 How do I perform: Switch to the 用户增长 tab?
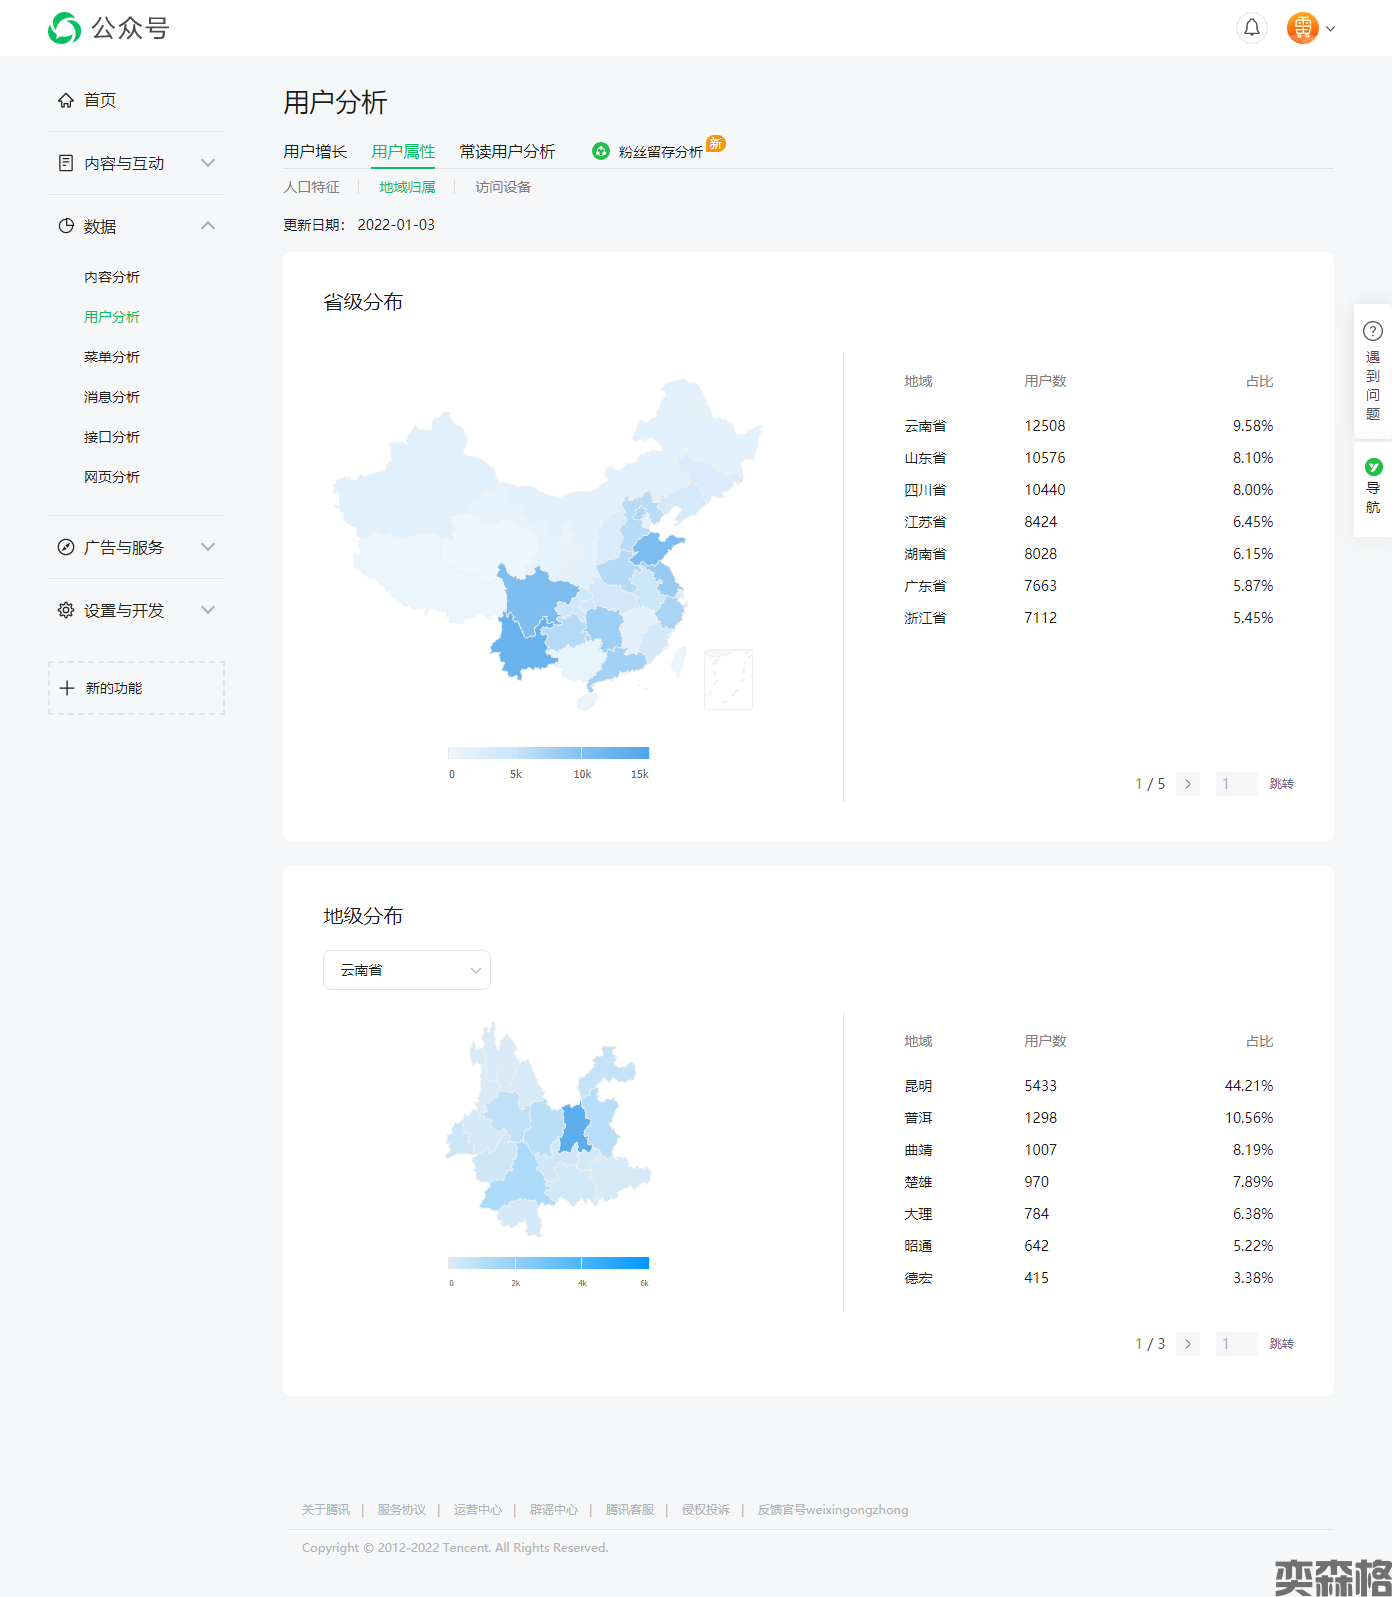click(x=315, y=151)
